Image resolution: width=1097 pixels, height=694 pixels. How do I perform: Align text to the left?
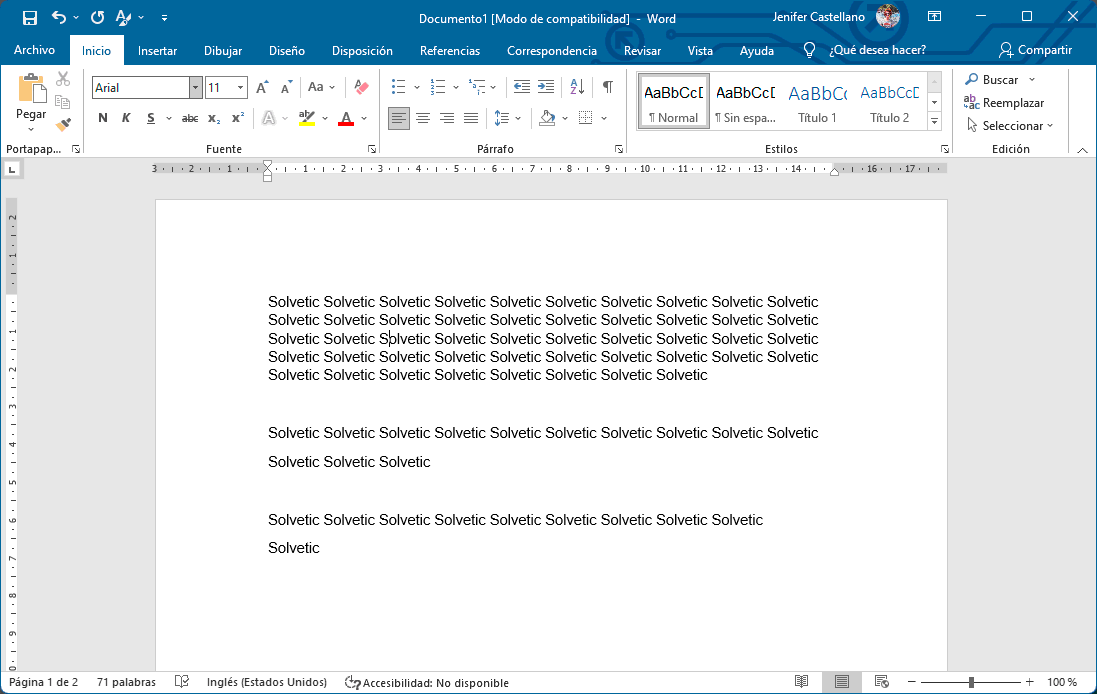399,118
